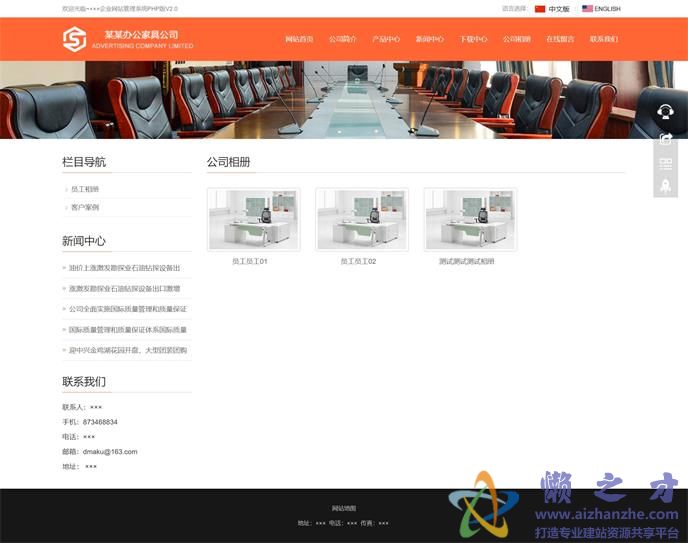Select 员工相册 in sidebar navigation
The image size is (688, 543).
pyautogui.click(x=85, y=189)
